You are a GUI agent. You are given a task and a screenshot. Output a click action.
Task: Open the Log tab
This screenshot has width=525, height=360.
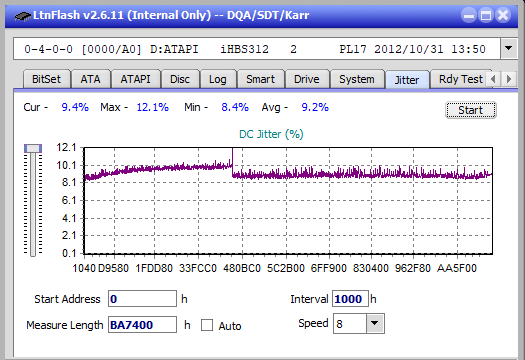[x=218, y=79]
